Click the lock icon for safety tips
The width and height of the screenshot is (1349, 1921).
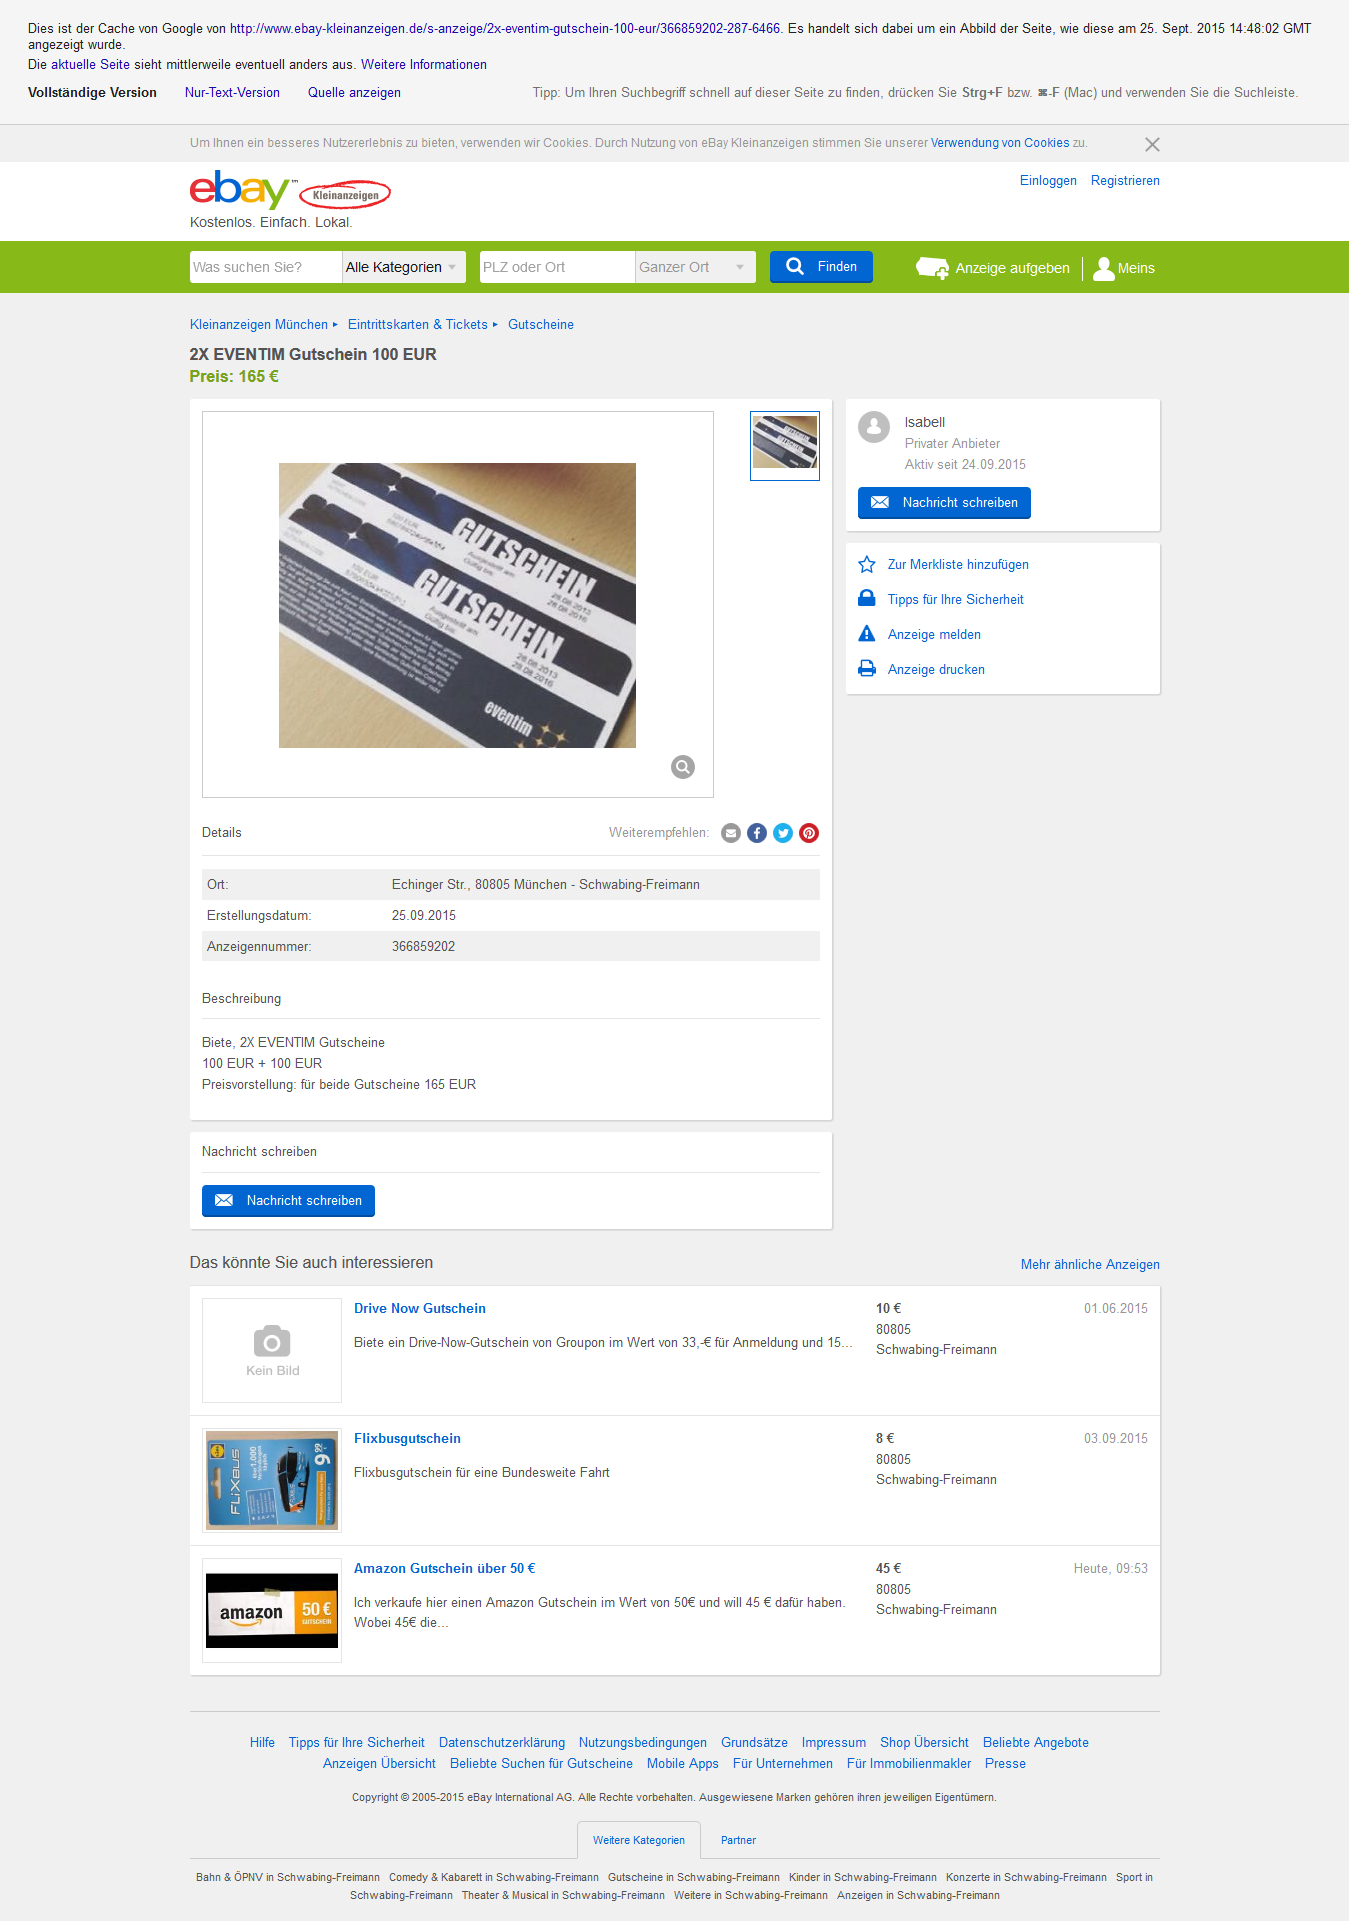867,598
